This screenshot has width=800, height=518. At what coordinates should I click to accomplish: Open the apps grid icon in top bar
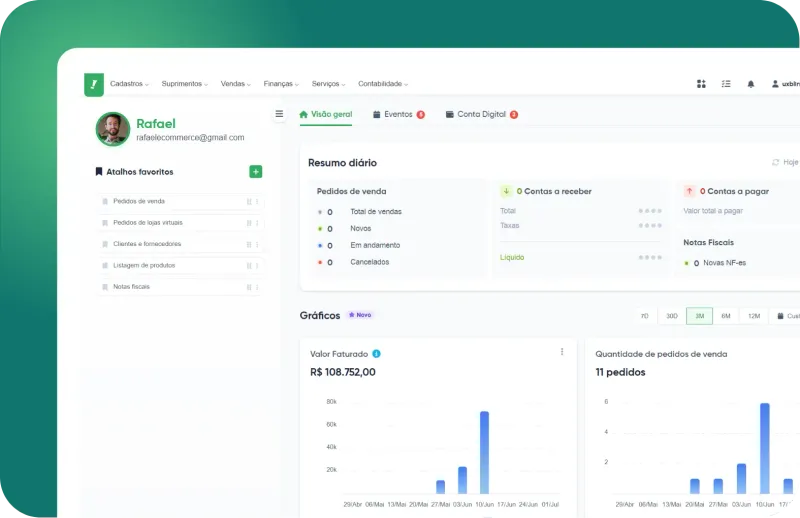[701, 84]
